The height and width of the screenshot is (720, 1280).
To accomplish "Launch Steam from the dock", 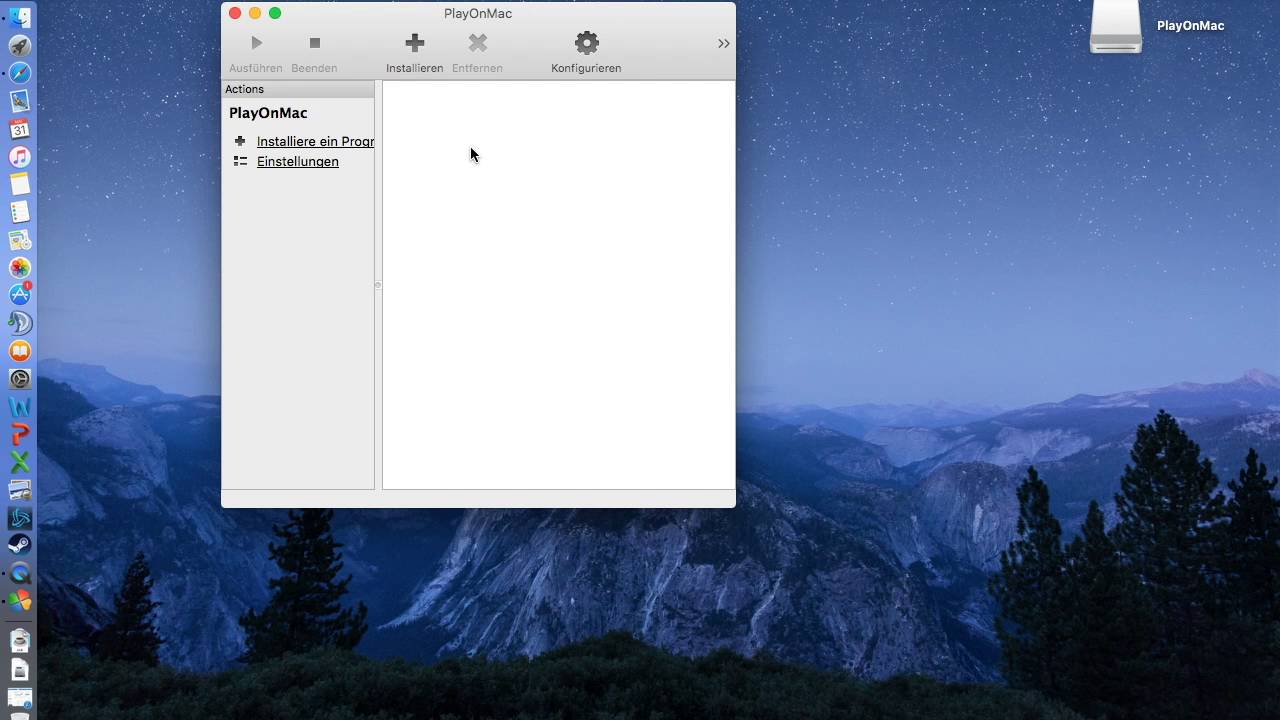I will pos(20,545).
